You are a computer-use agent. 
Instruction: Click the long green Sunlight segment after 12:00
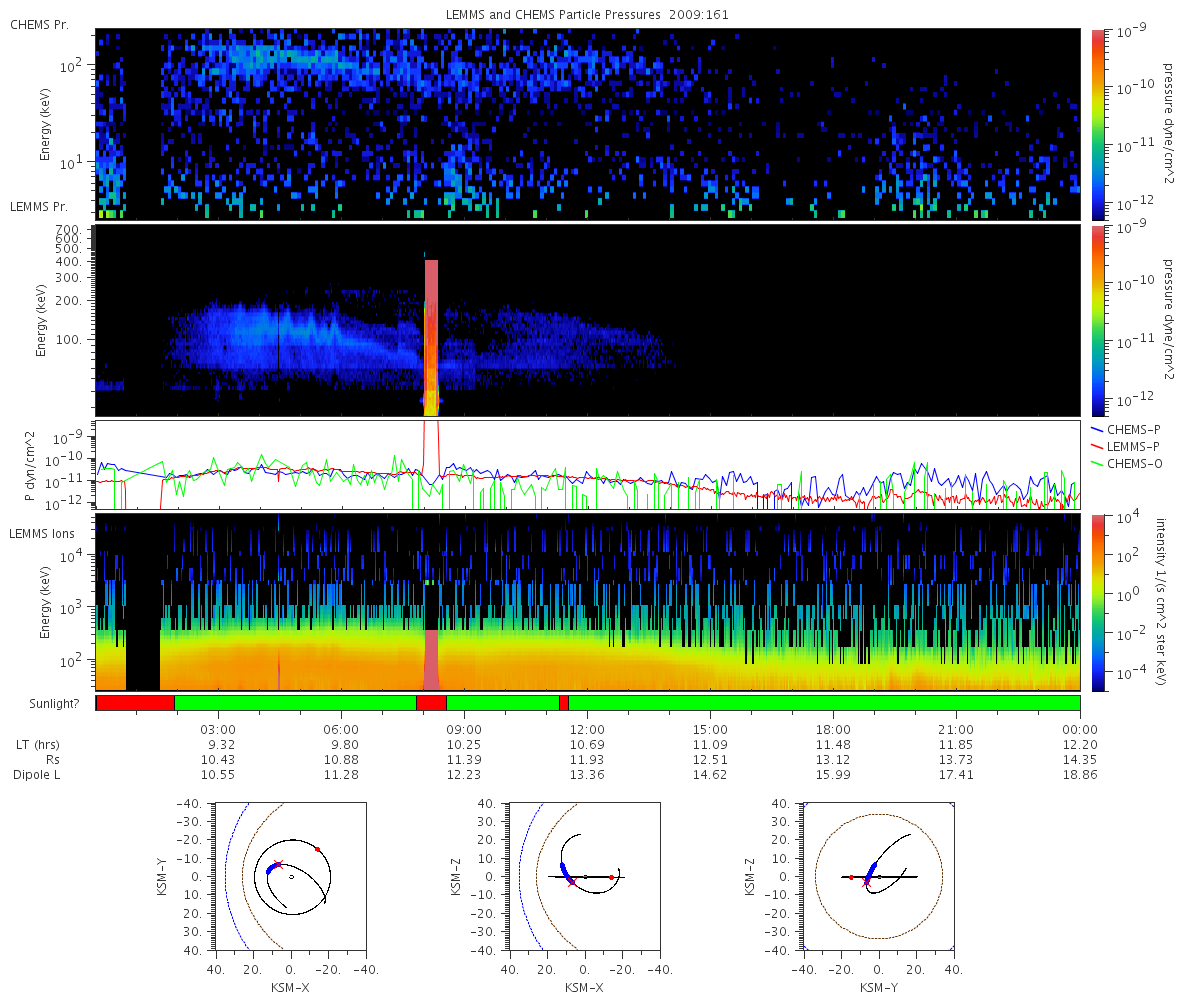(824, 703)
